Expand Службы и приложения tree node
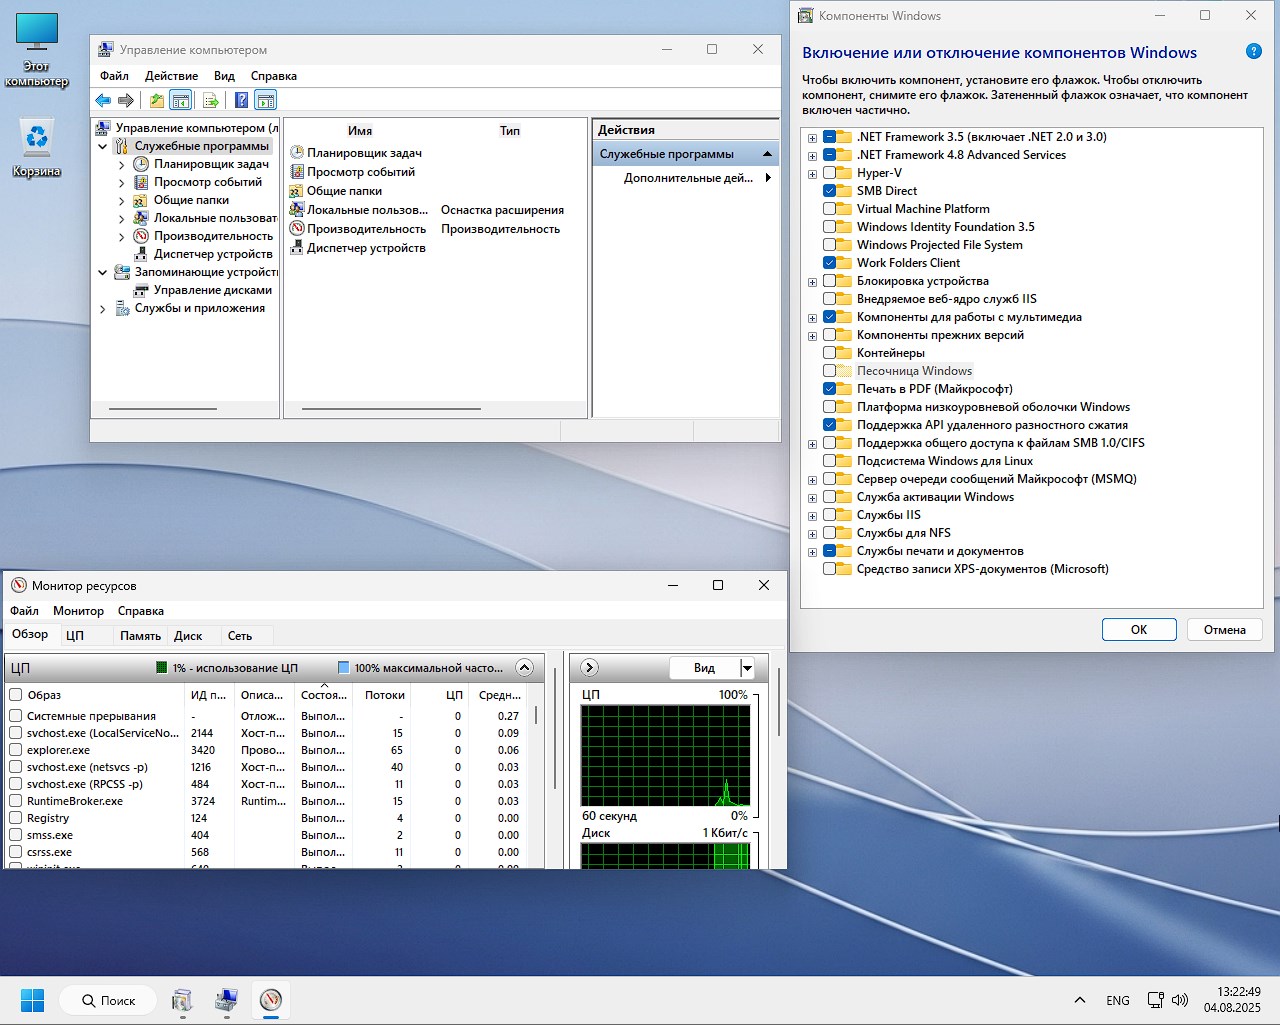1280x1025 pixels. 102,309
